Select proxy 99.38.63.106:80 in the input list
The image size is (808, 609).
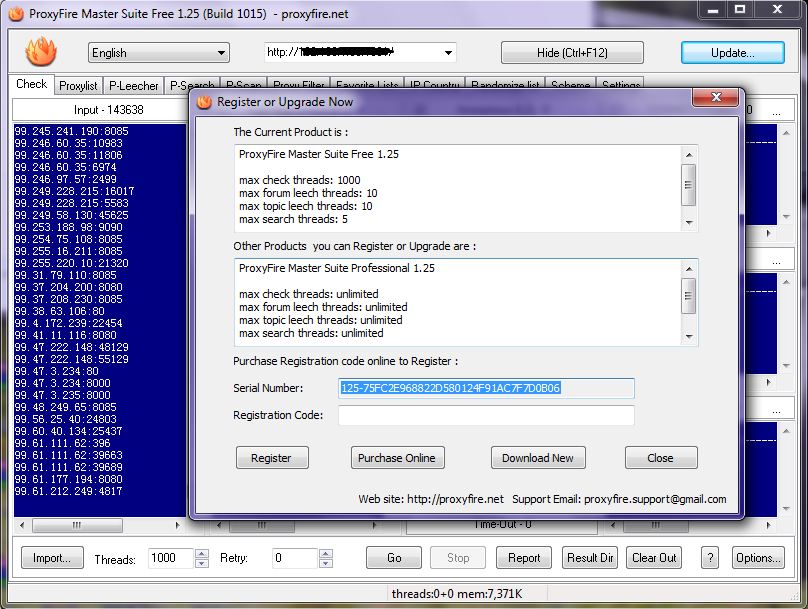tap(59, 311)
